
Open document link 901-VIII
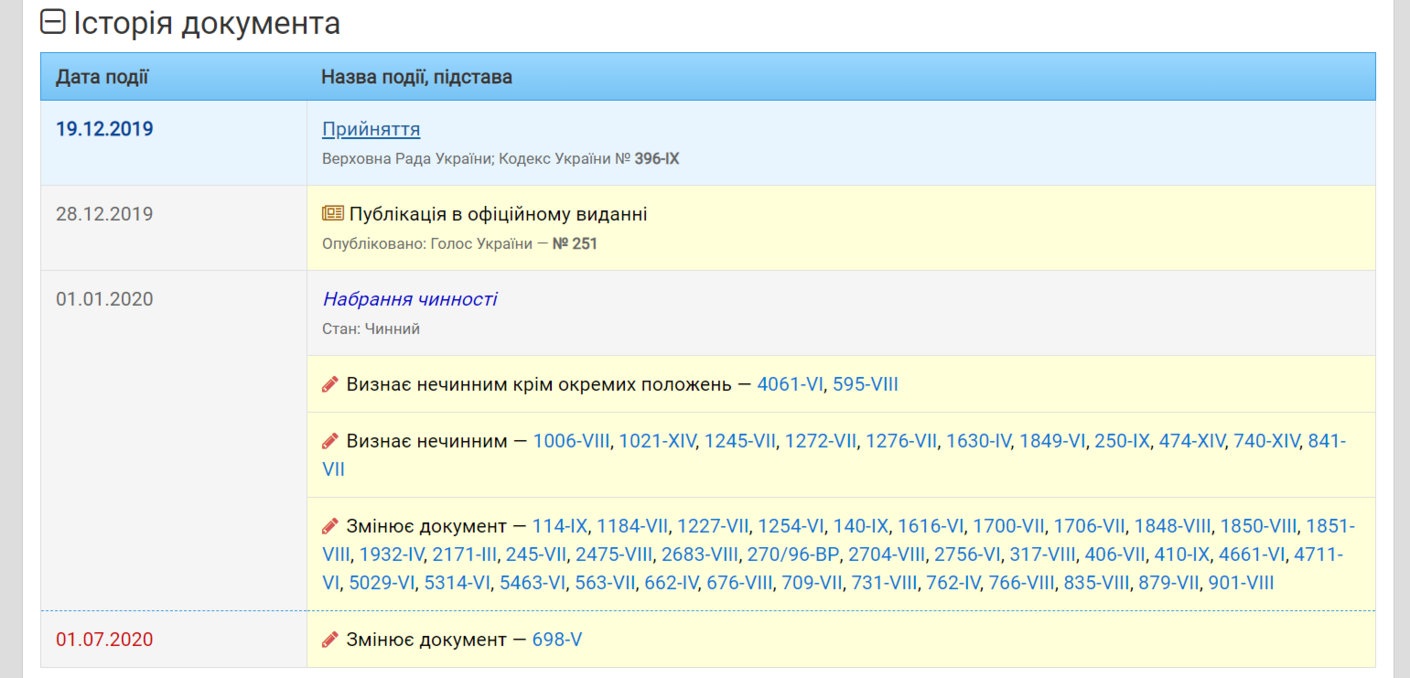[x=1241, y=582]
